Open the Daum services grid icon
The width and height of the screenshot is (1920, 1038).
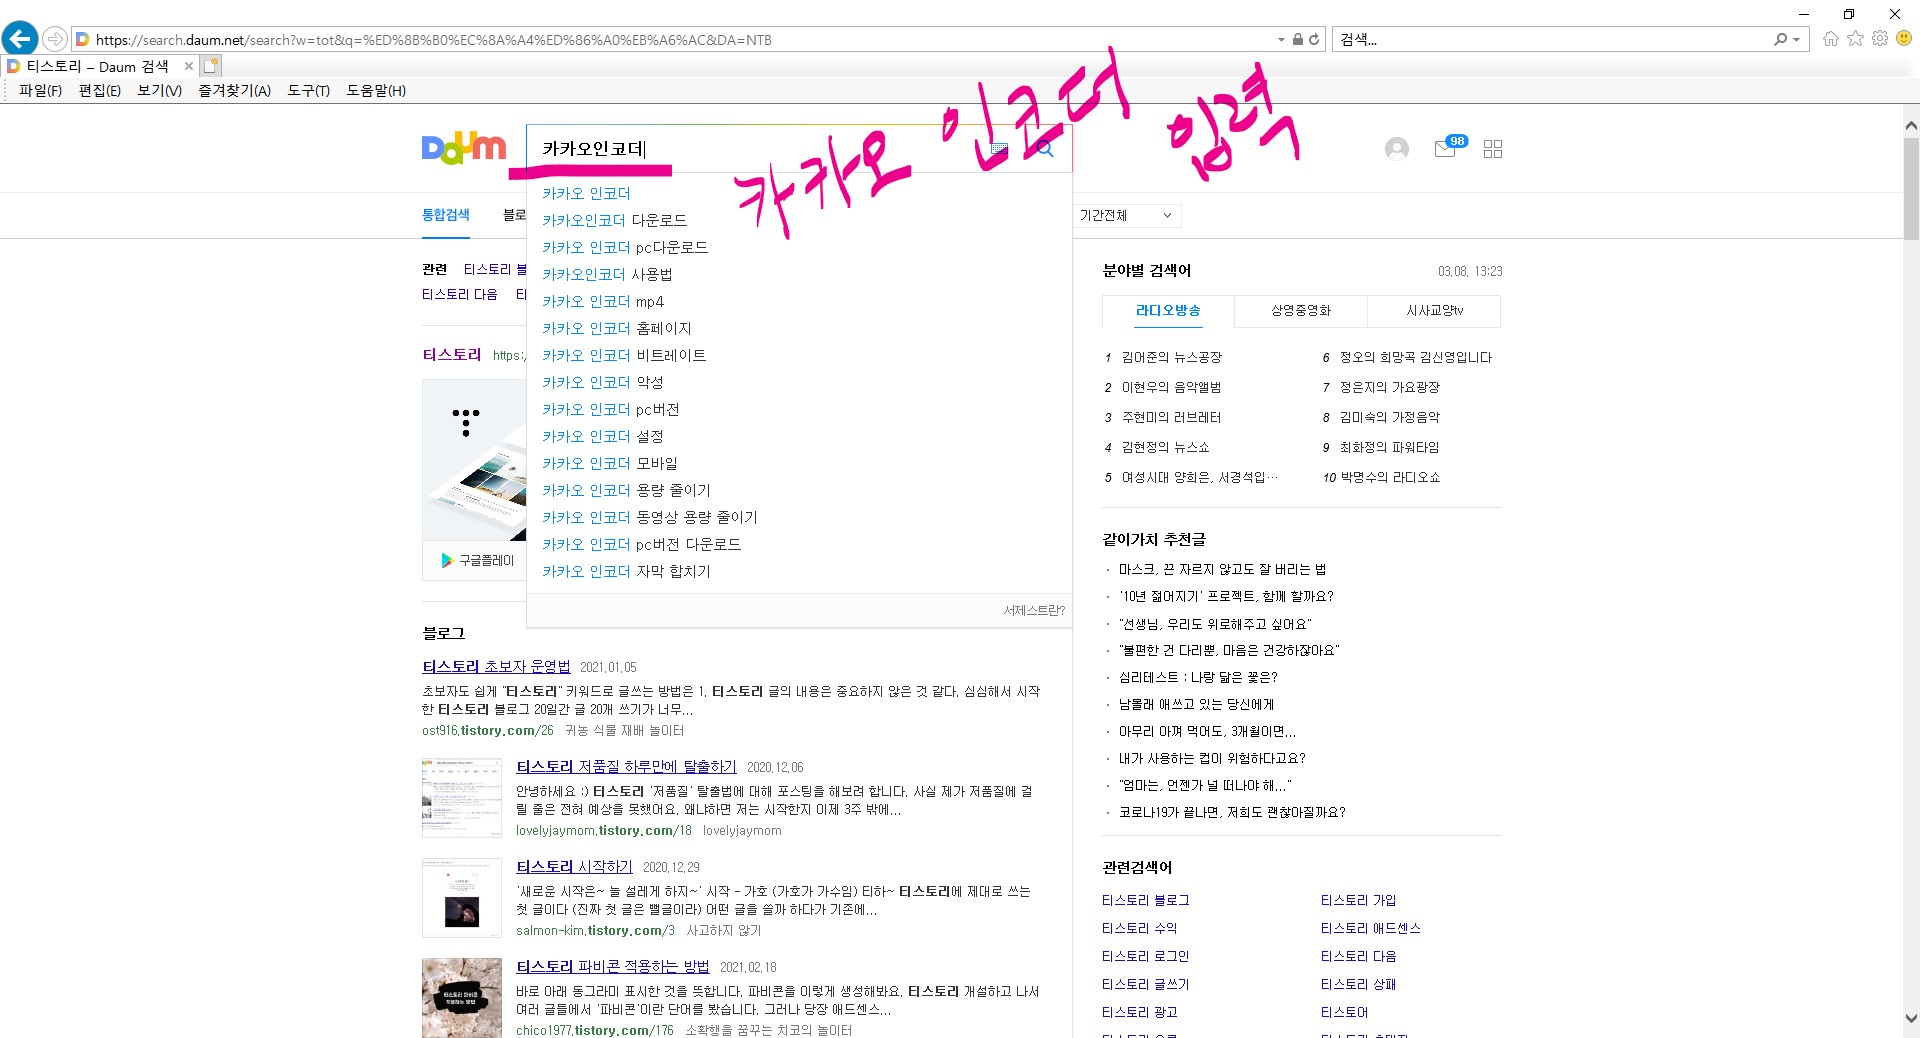1493,149
